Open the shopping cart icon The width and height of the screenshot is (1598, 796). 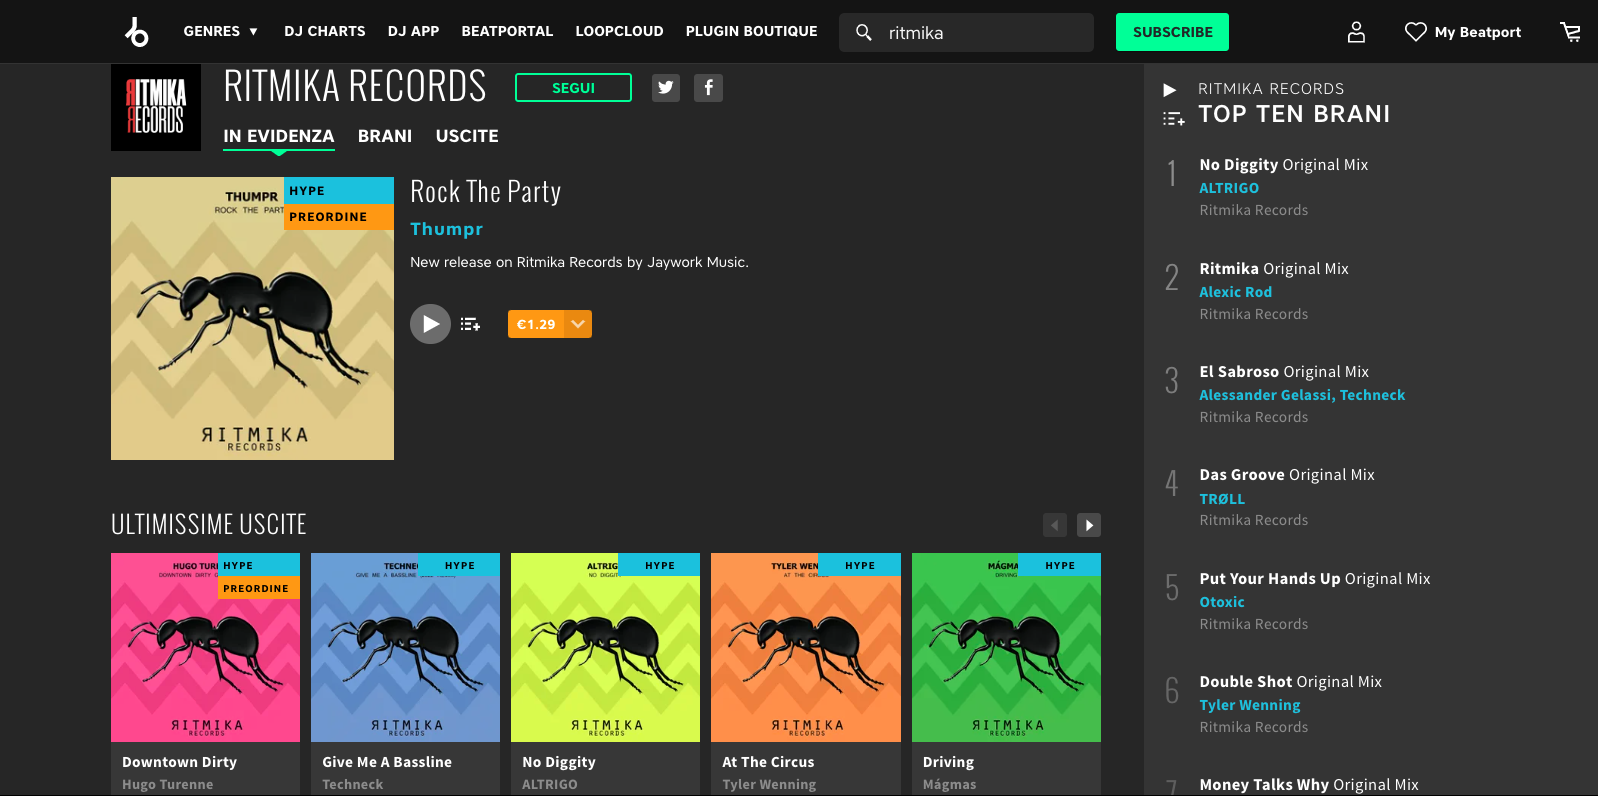click(1570, 32)
